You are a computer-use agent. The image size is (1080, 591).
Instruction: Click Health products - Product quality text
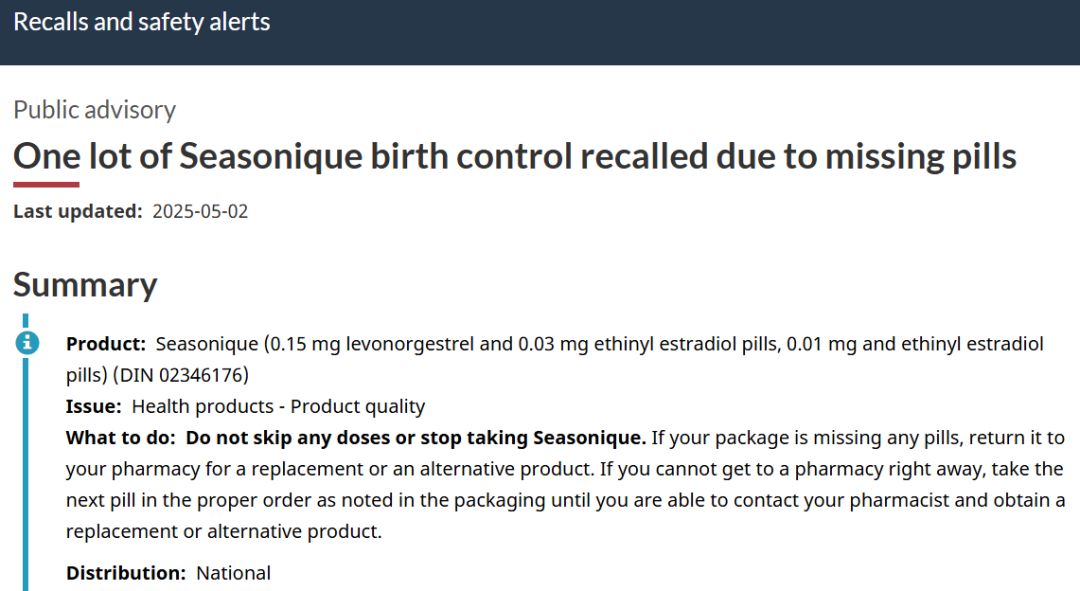pos(278,406)
